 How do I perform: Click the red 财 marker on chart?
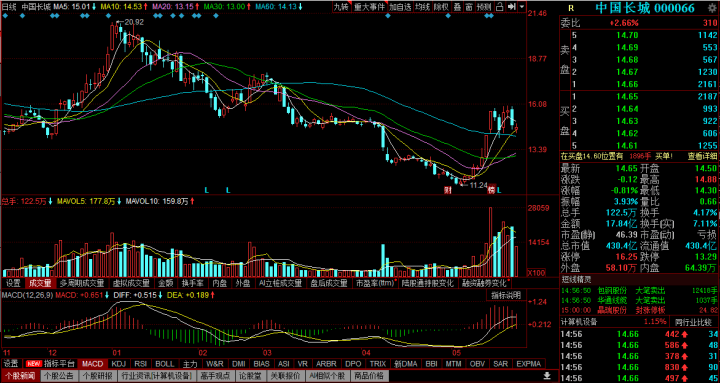[x=447, y=190]
